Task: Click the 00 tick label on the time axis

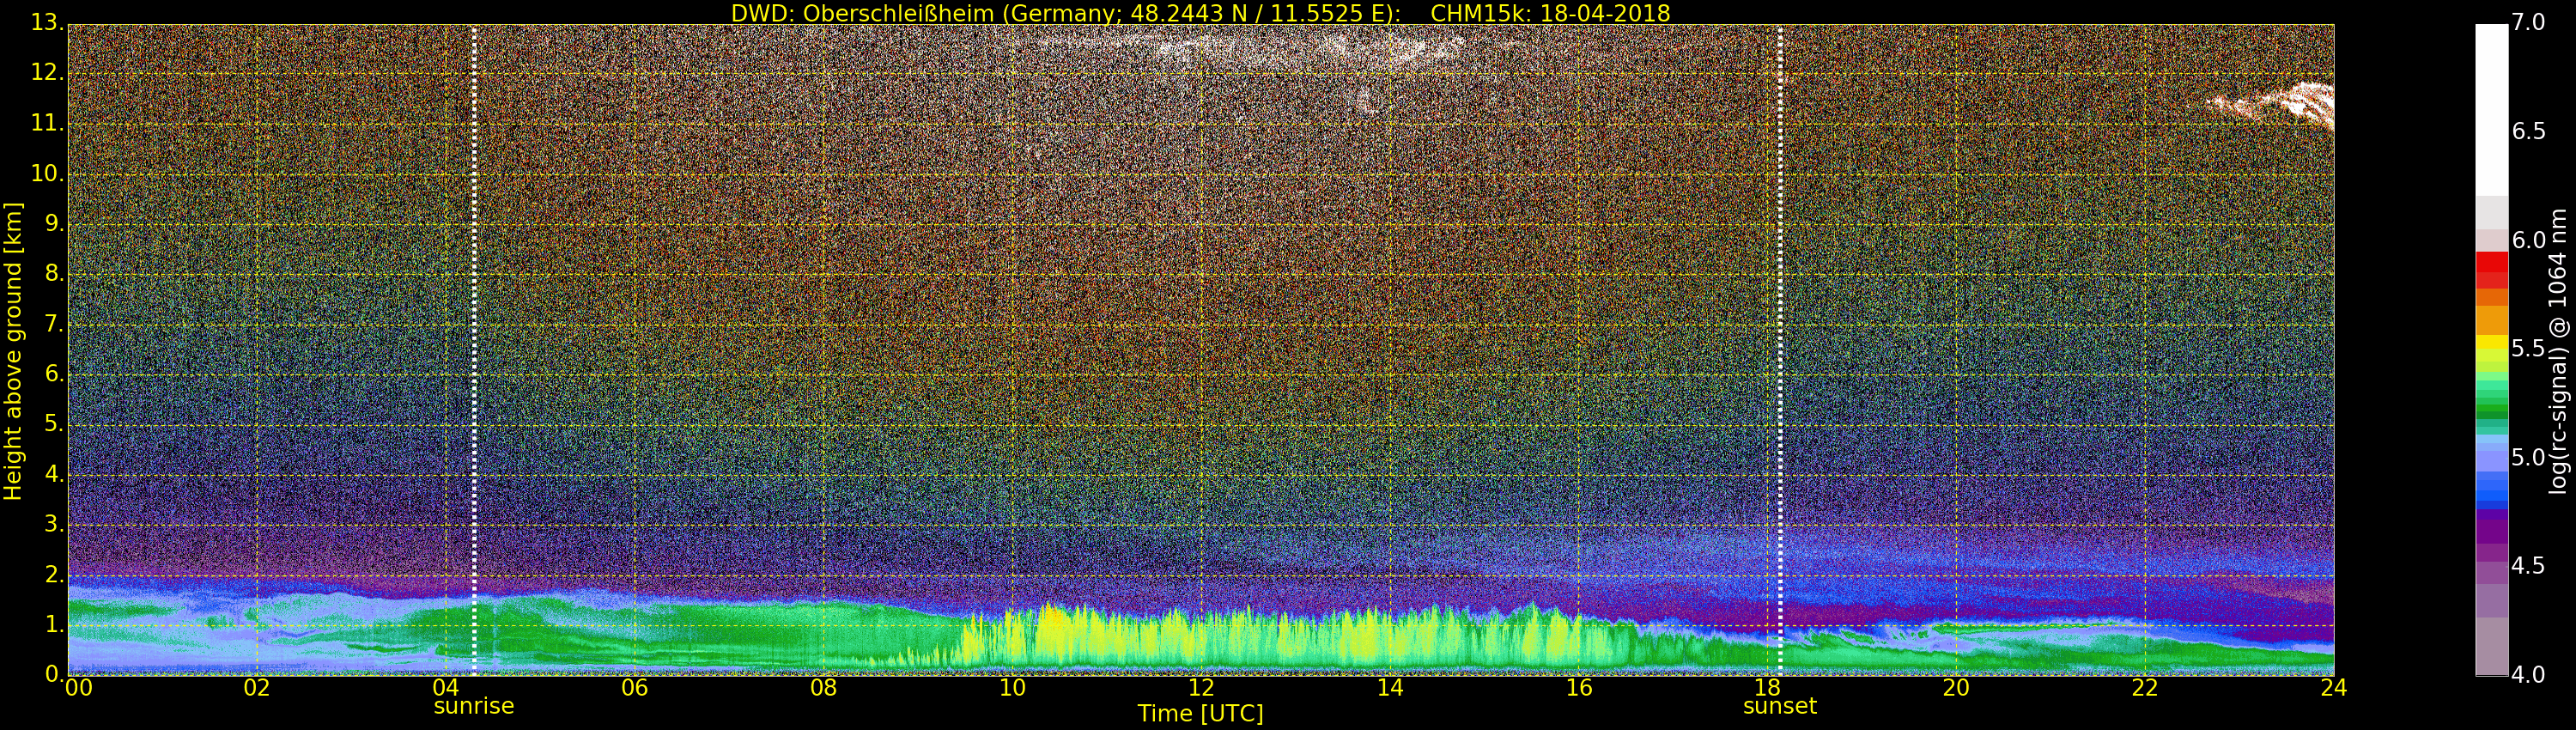Action: pos(78,688)
